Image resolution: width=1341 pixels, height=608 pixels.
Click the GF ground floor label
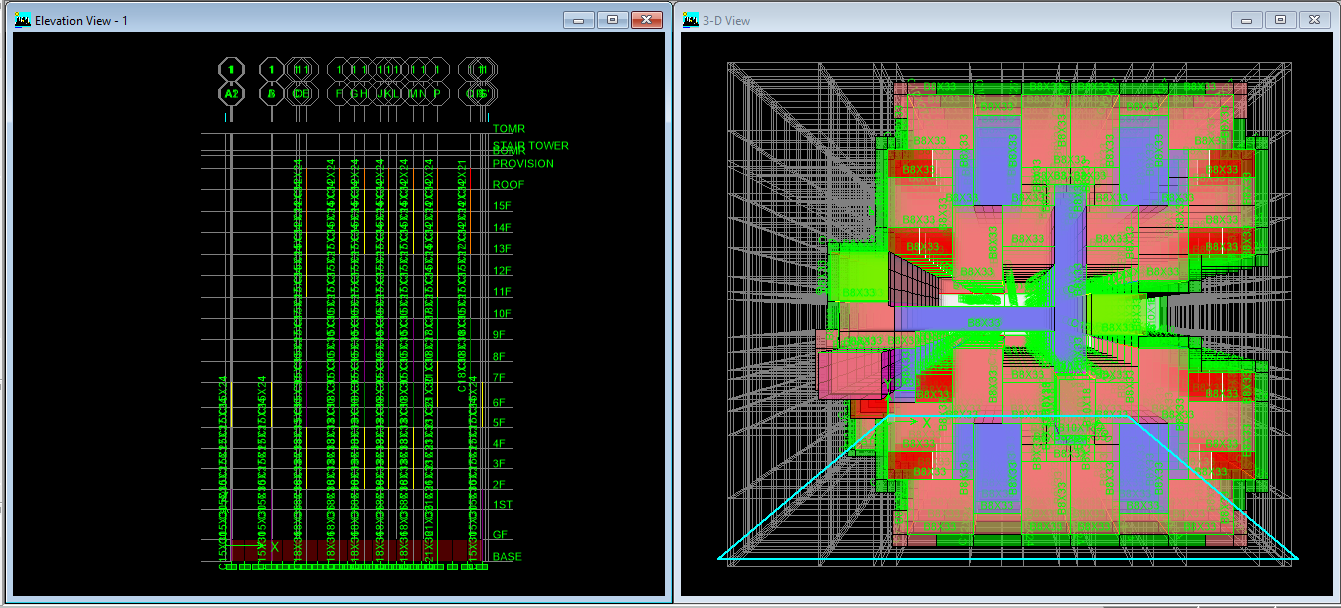point(500,535)
